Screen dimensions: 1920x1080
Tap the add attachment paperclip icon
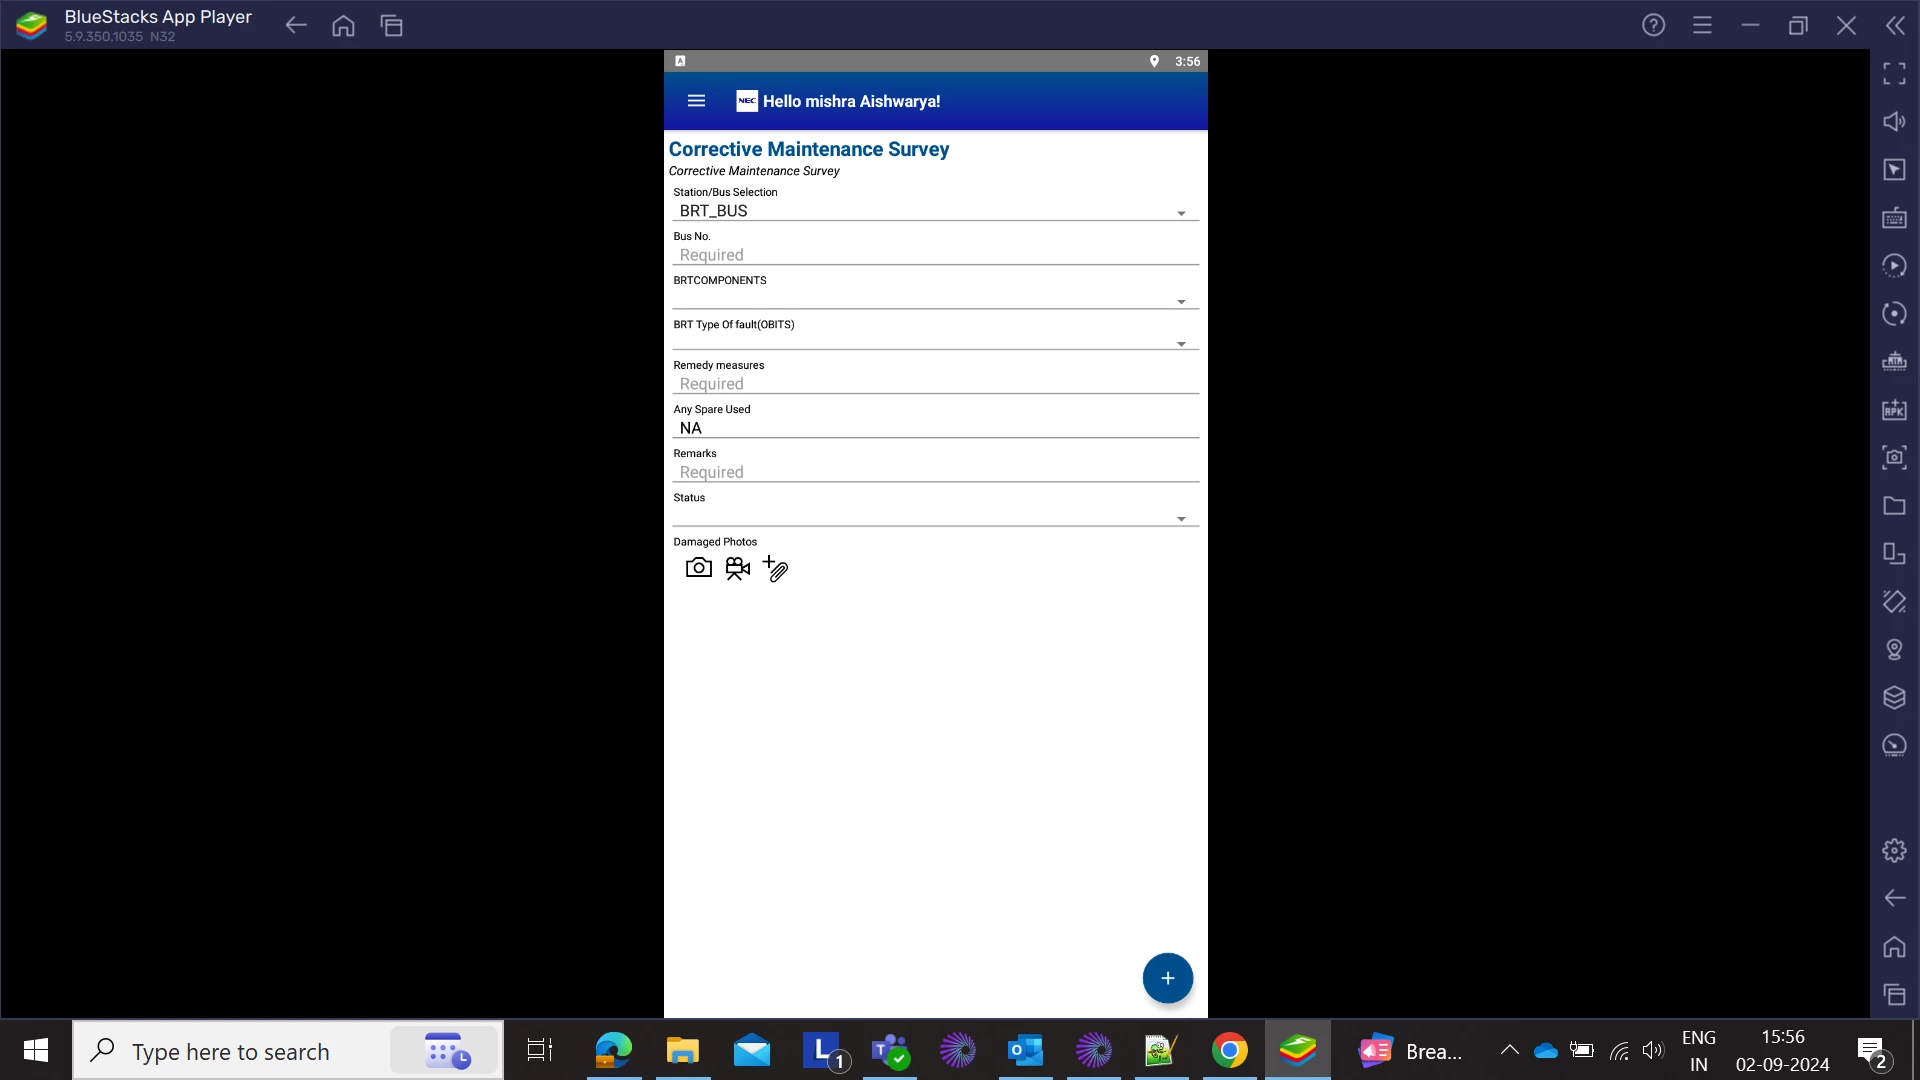point(776,569)
